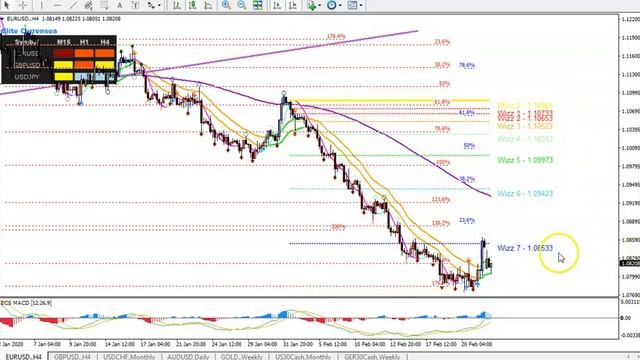Select the trendline drawing tool
The width and height of the screenshot is (640, 360).
73,5
